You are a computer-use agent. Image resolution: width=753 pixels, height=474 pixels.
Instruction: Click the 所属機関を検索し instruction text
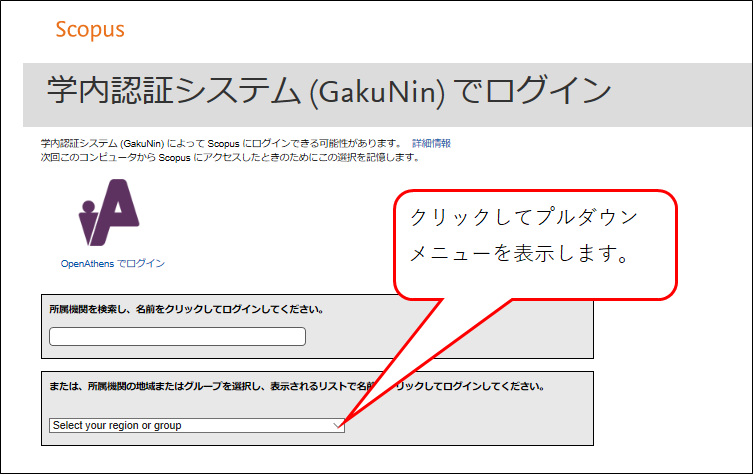(187, 309)
